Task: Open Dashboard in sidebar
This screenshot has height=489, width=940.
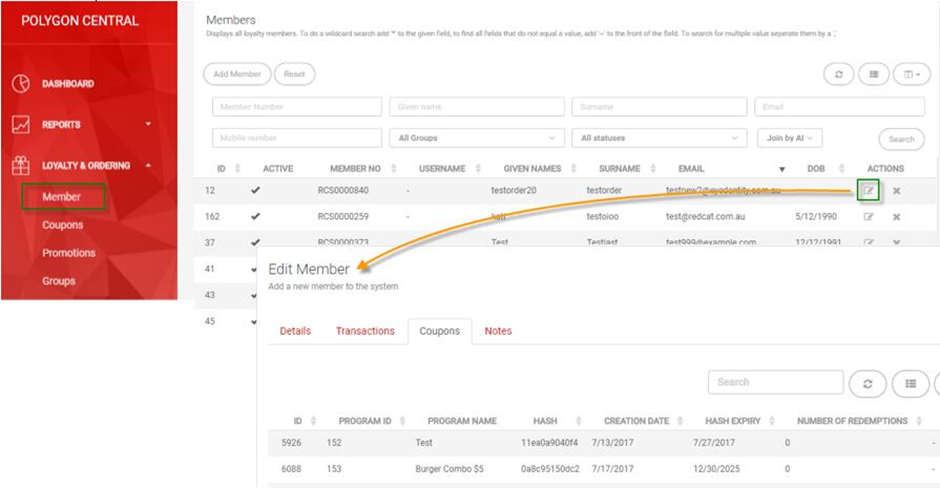Action: [x=68, y=84]
